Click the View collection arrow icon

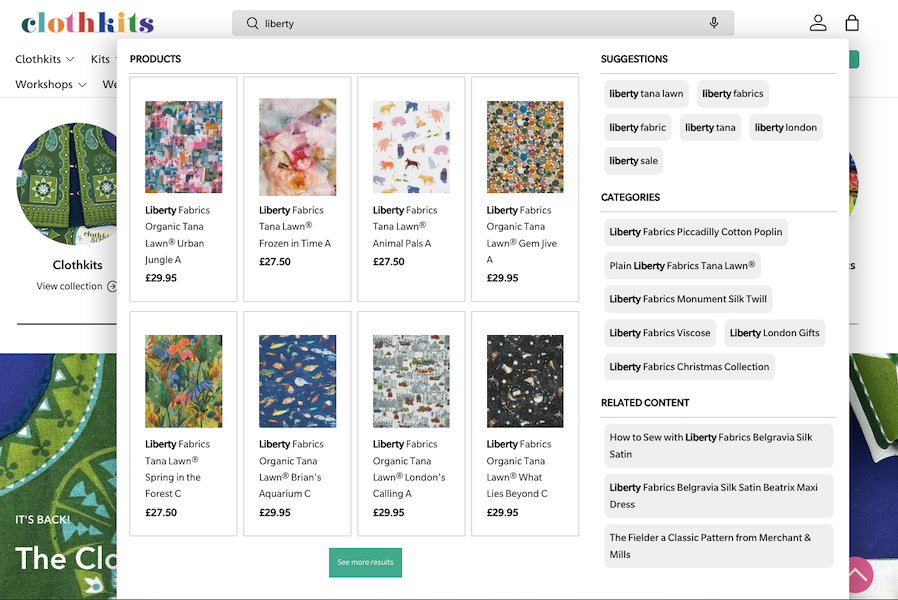(112, 286)
